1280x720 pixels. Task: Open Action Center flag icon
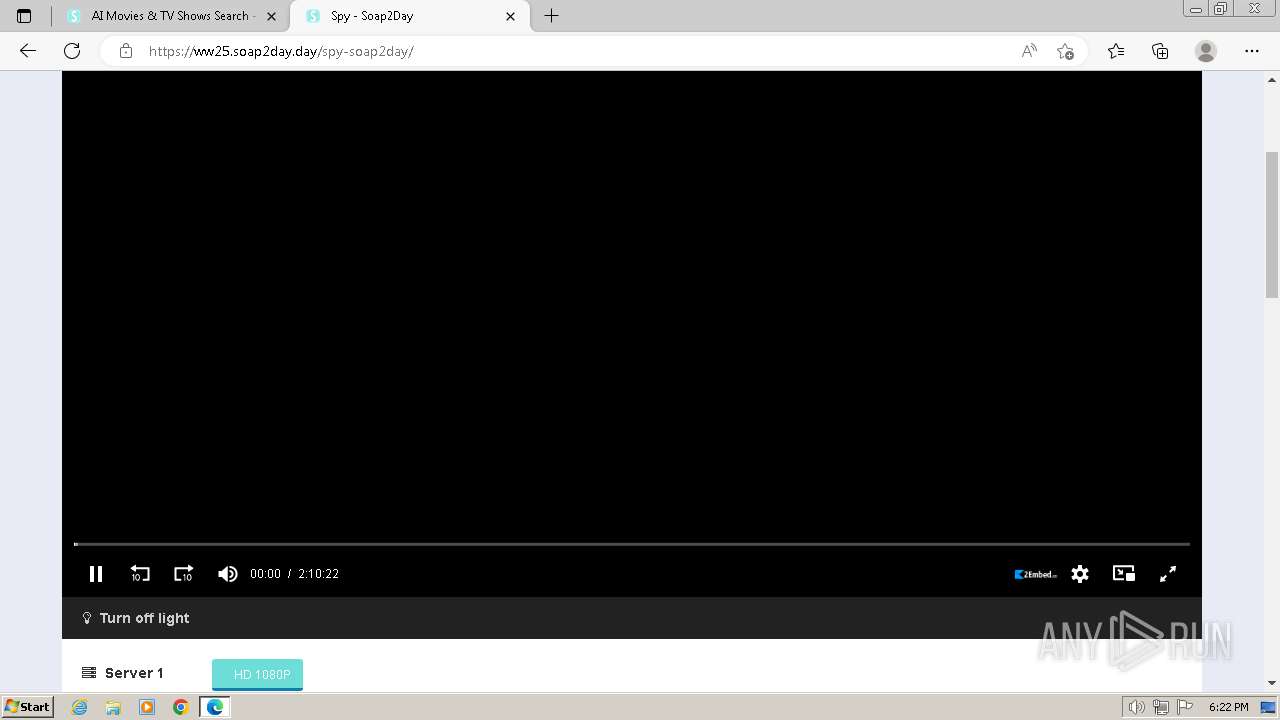point(1185,707)
